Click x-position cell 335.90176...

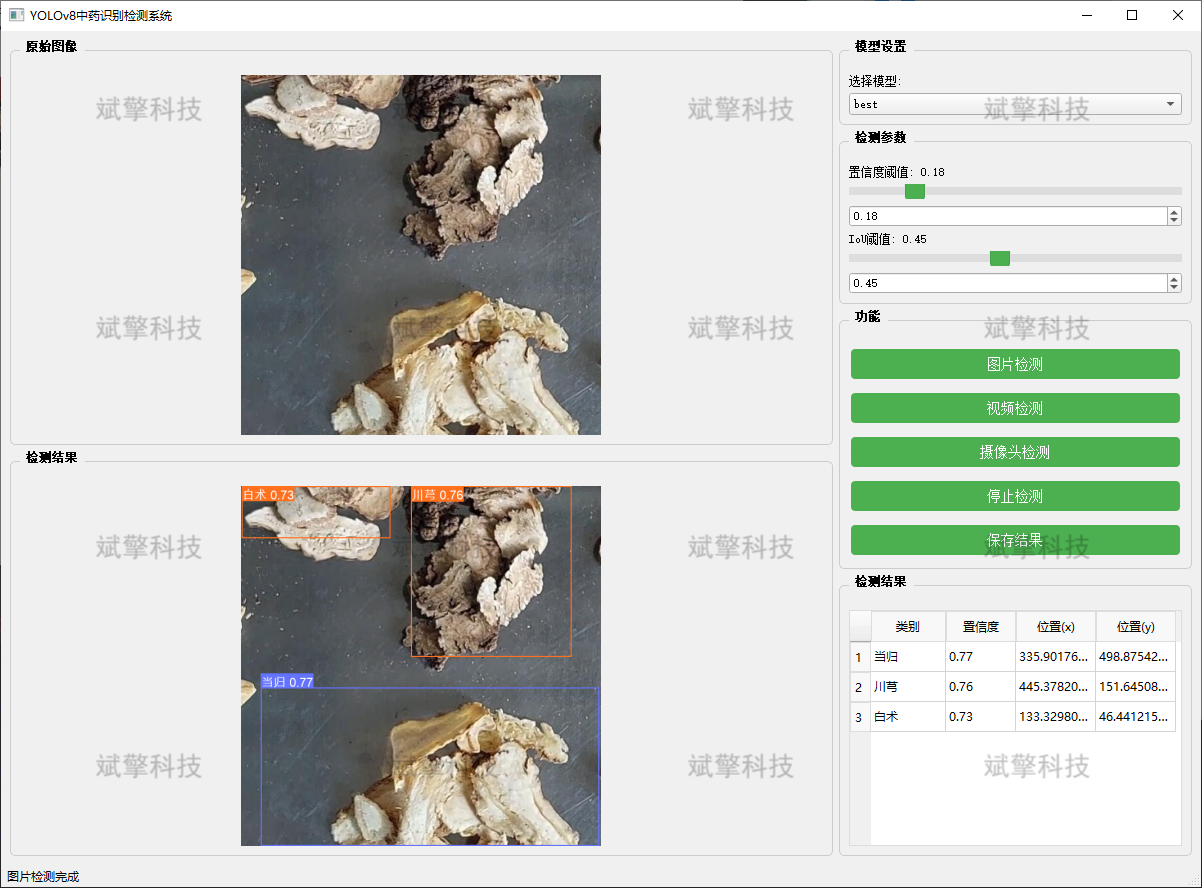(x=1056, y=657)
